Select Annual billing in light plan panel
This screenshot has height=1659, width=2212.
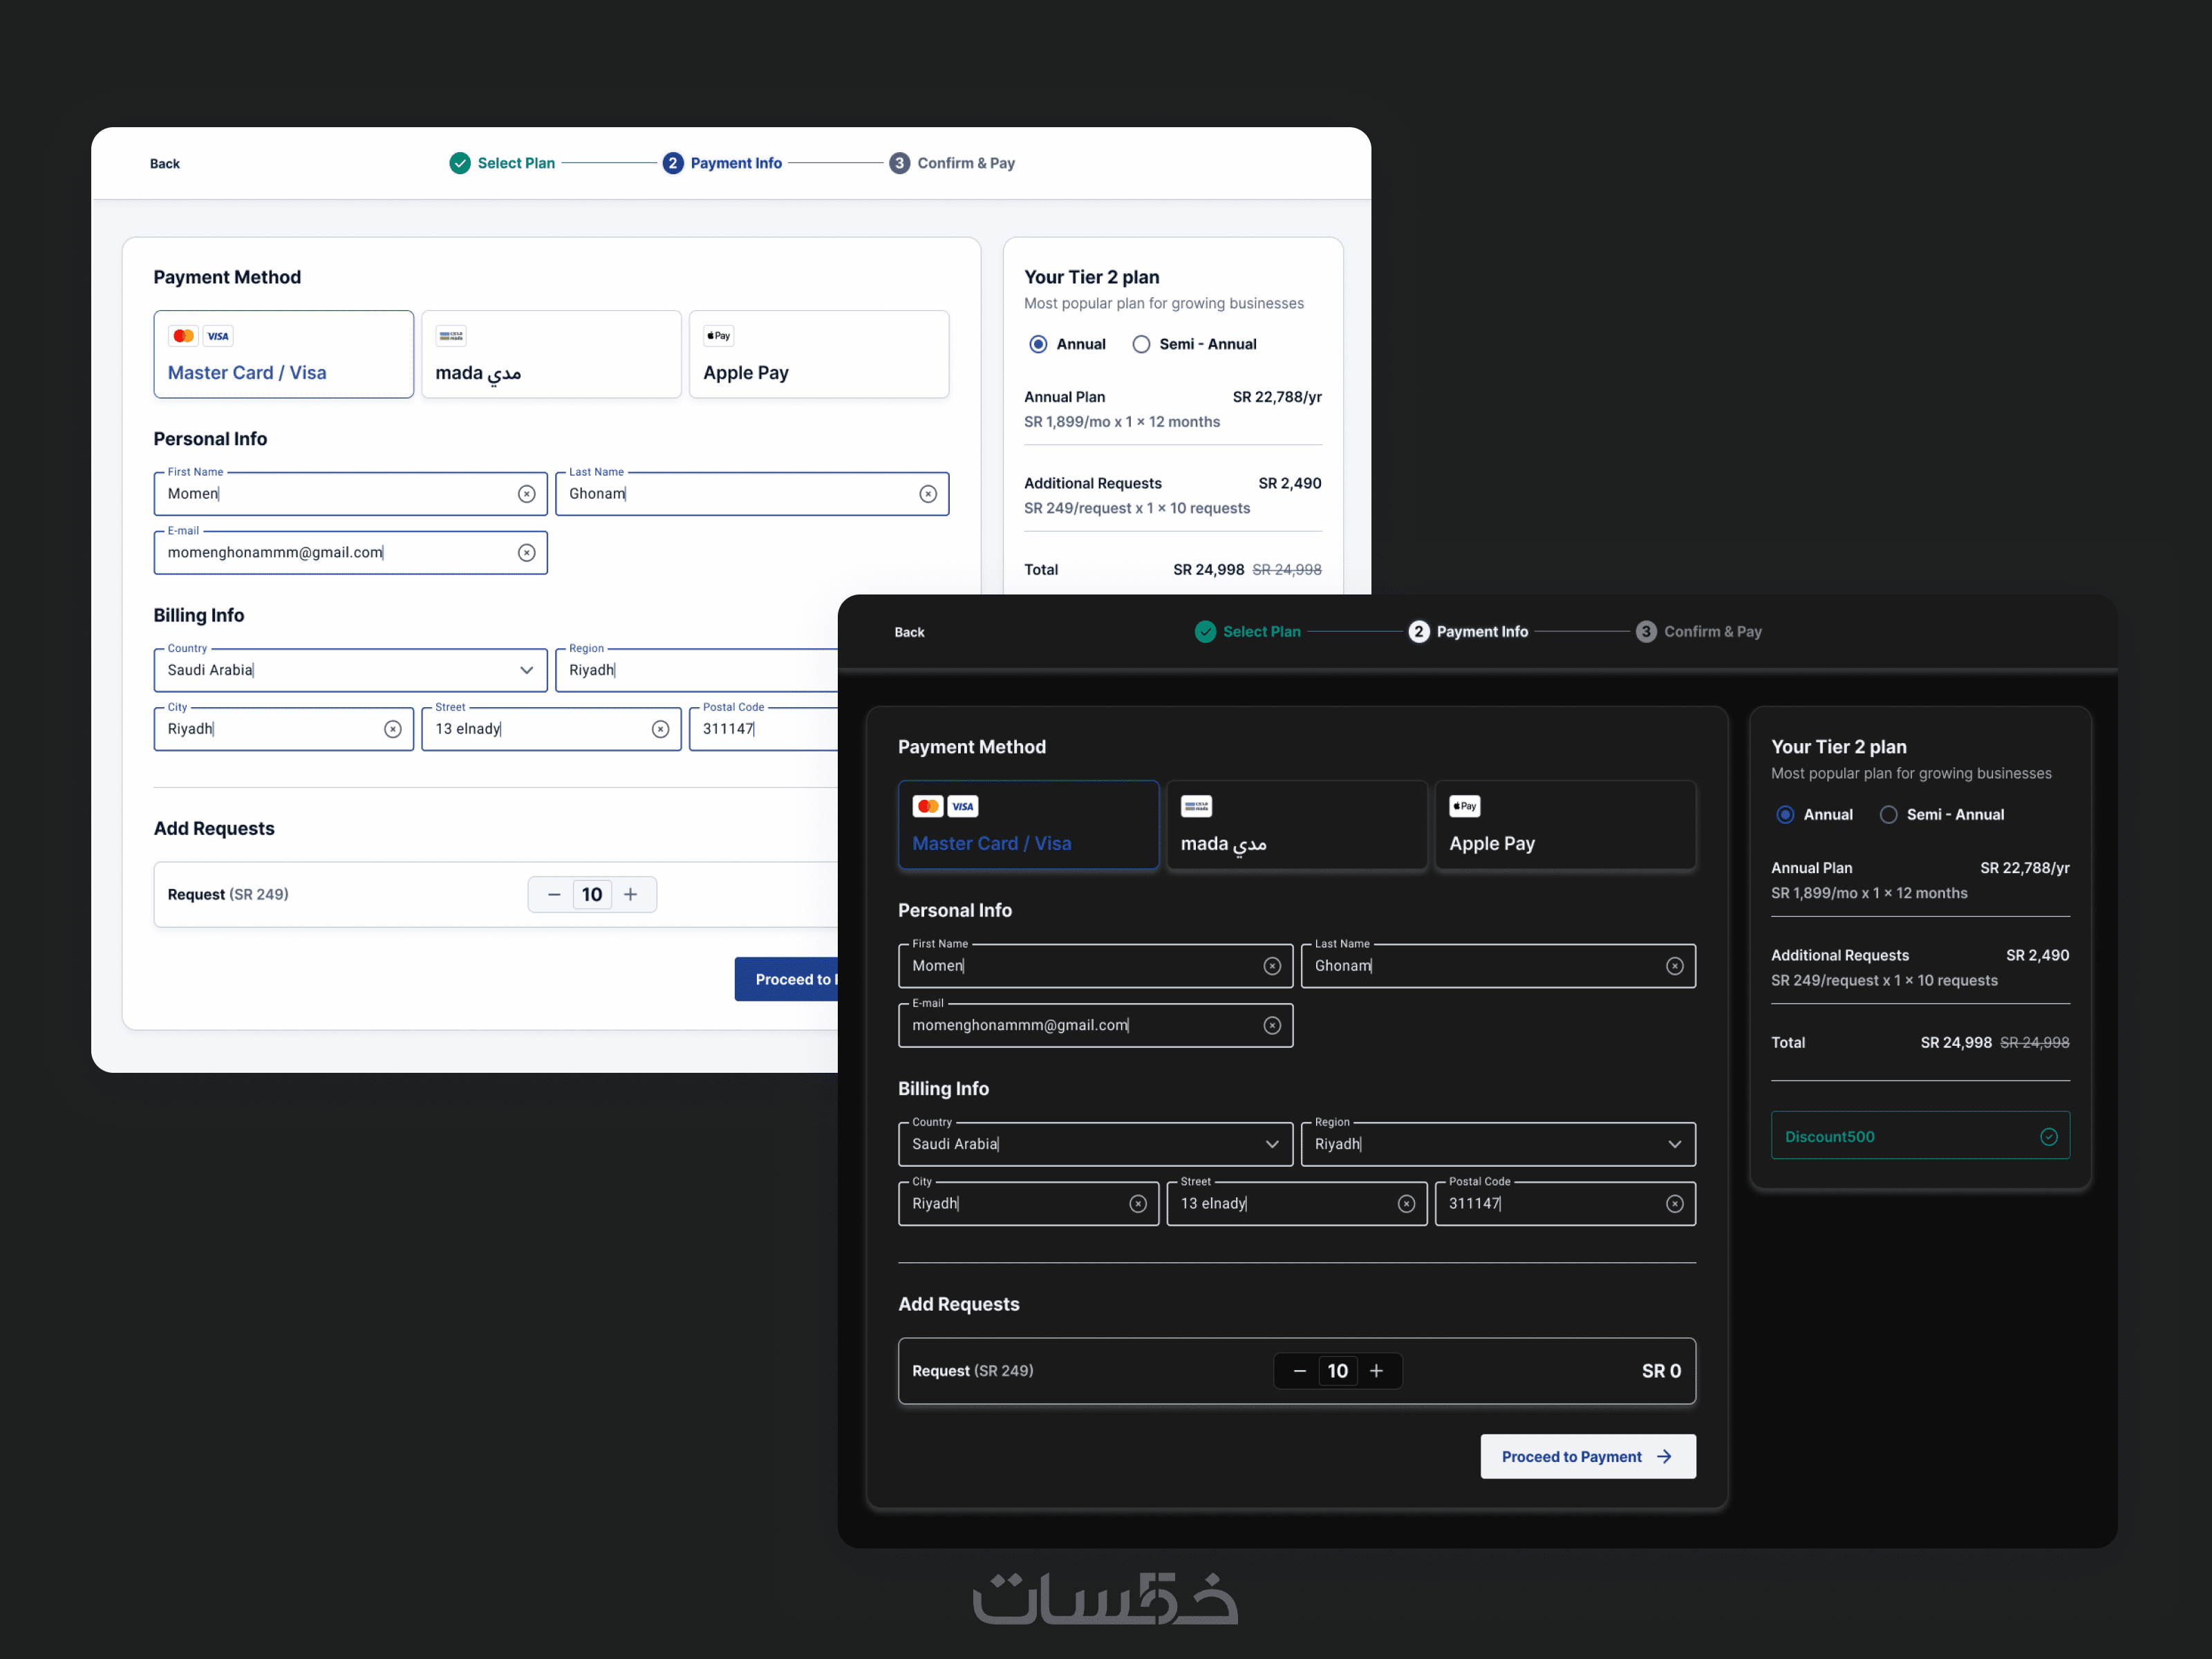pos(1038,344)
